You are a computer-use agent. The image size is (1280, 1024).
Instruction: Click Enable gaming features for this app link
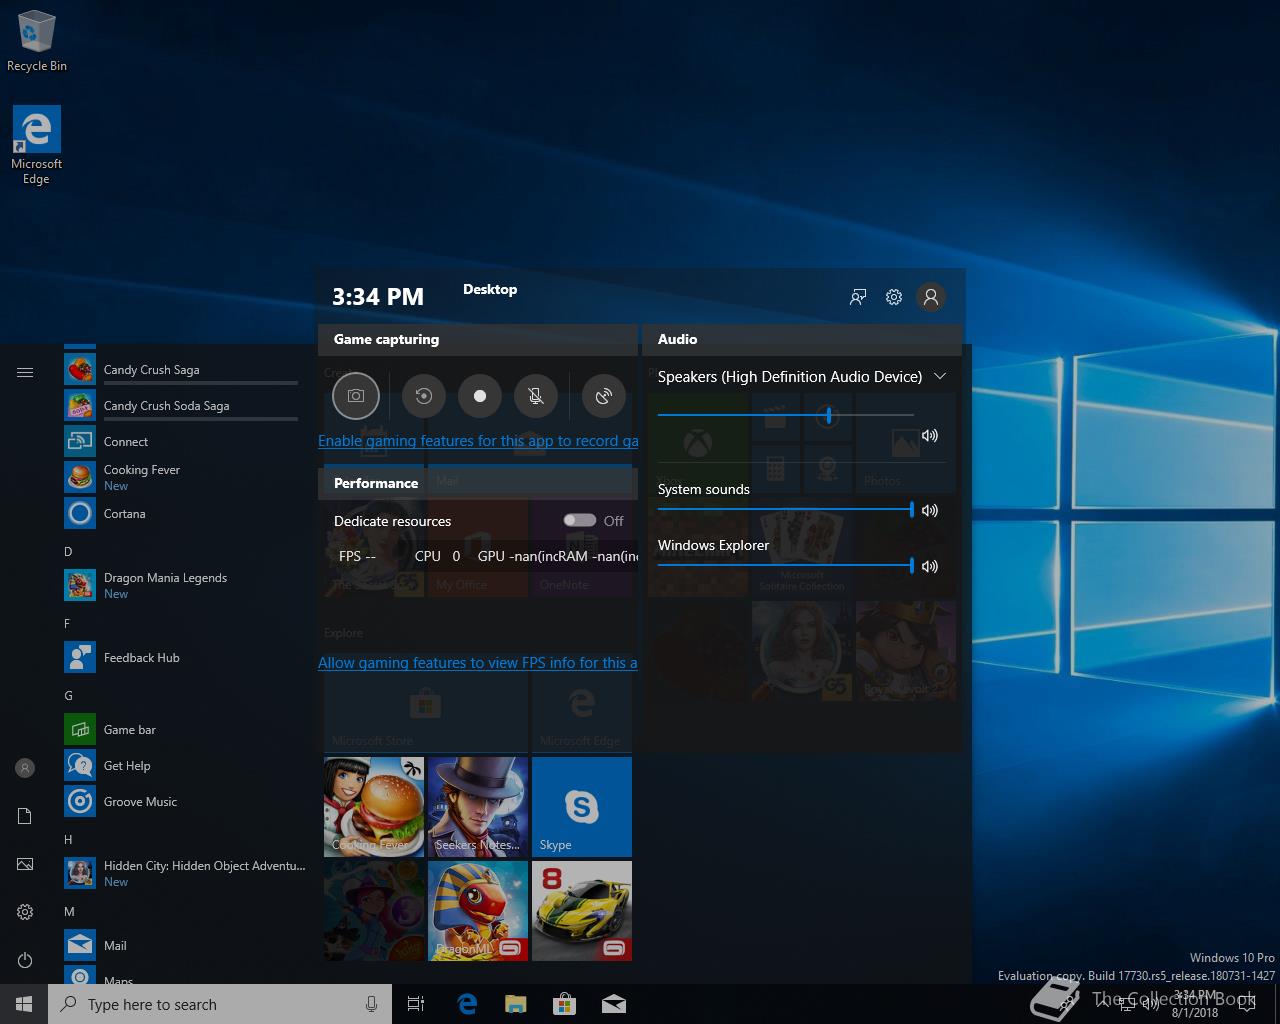tap(478, 441)
